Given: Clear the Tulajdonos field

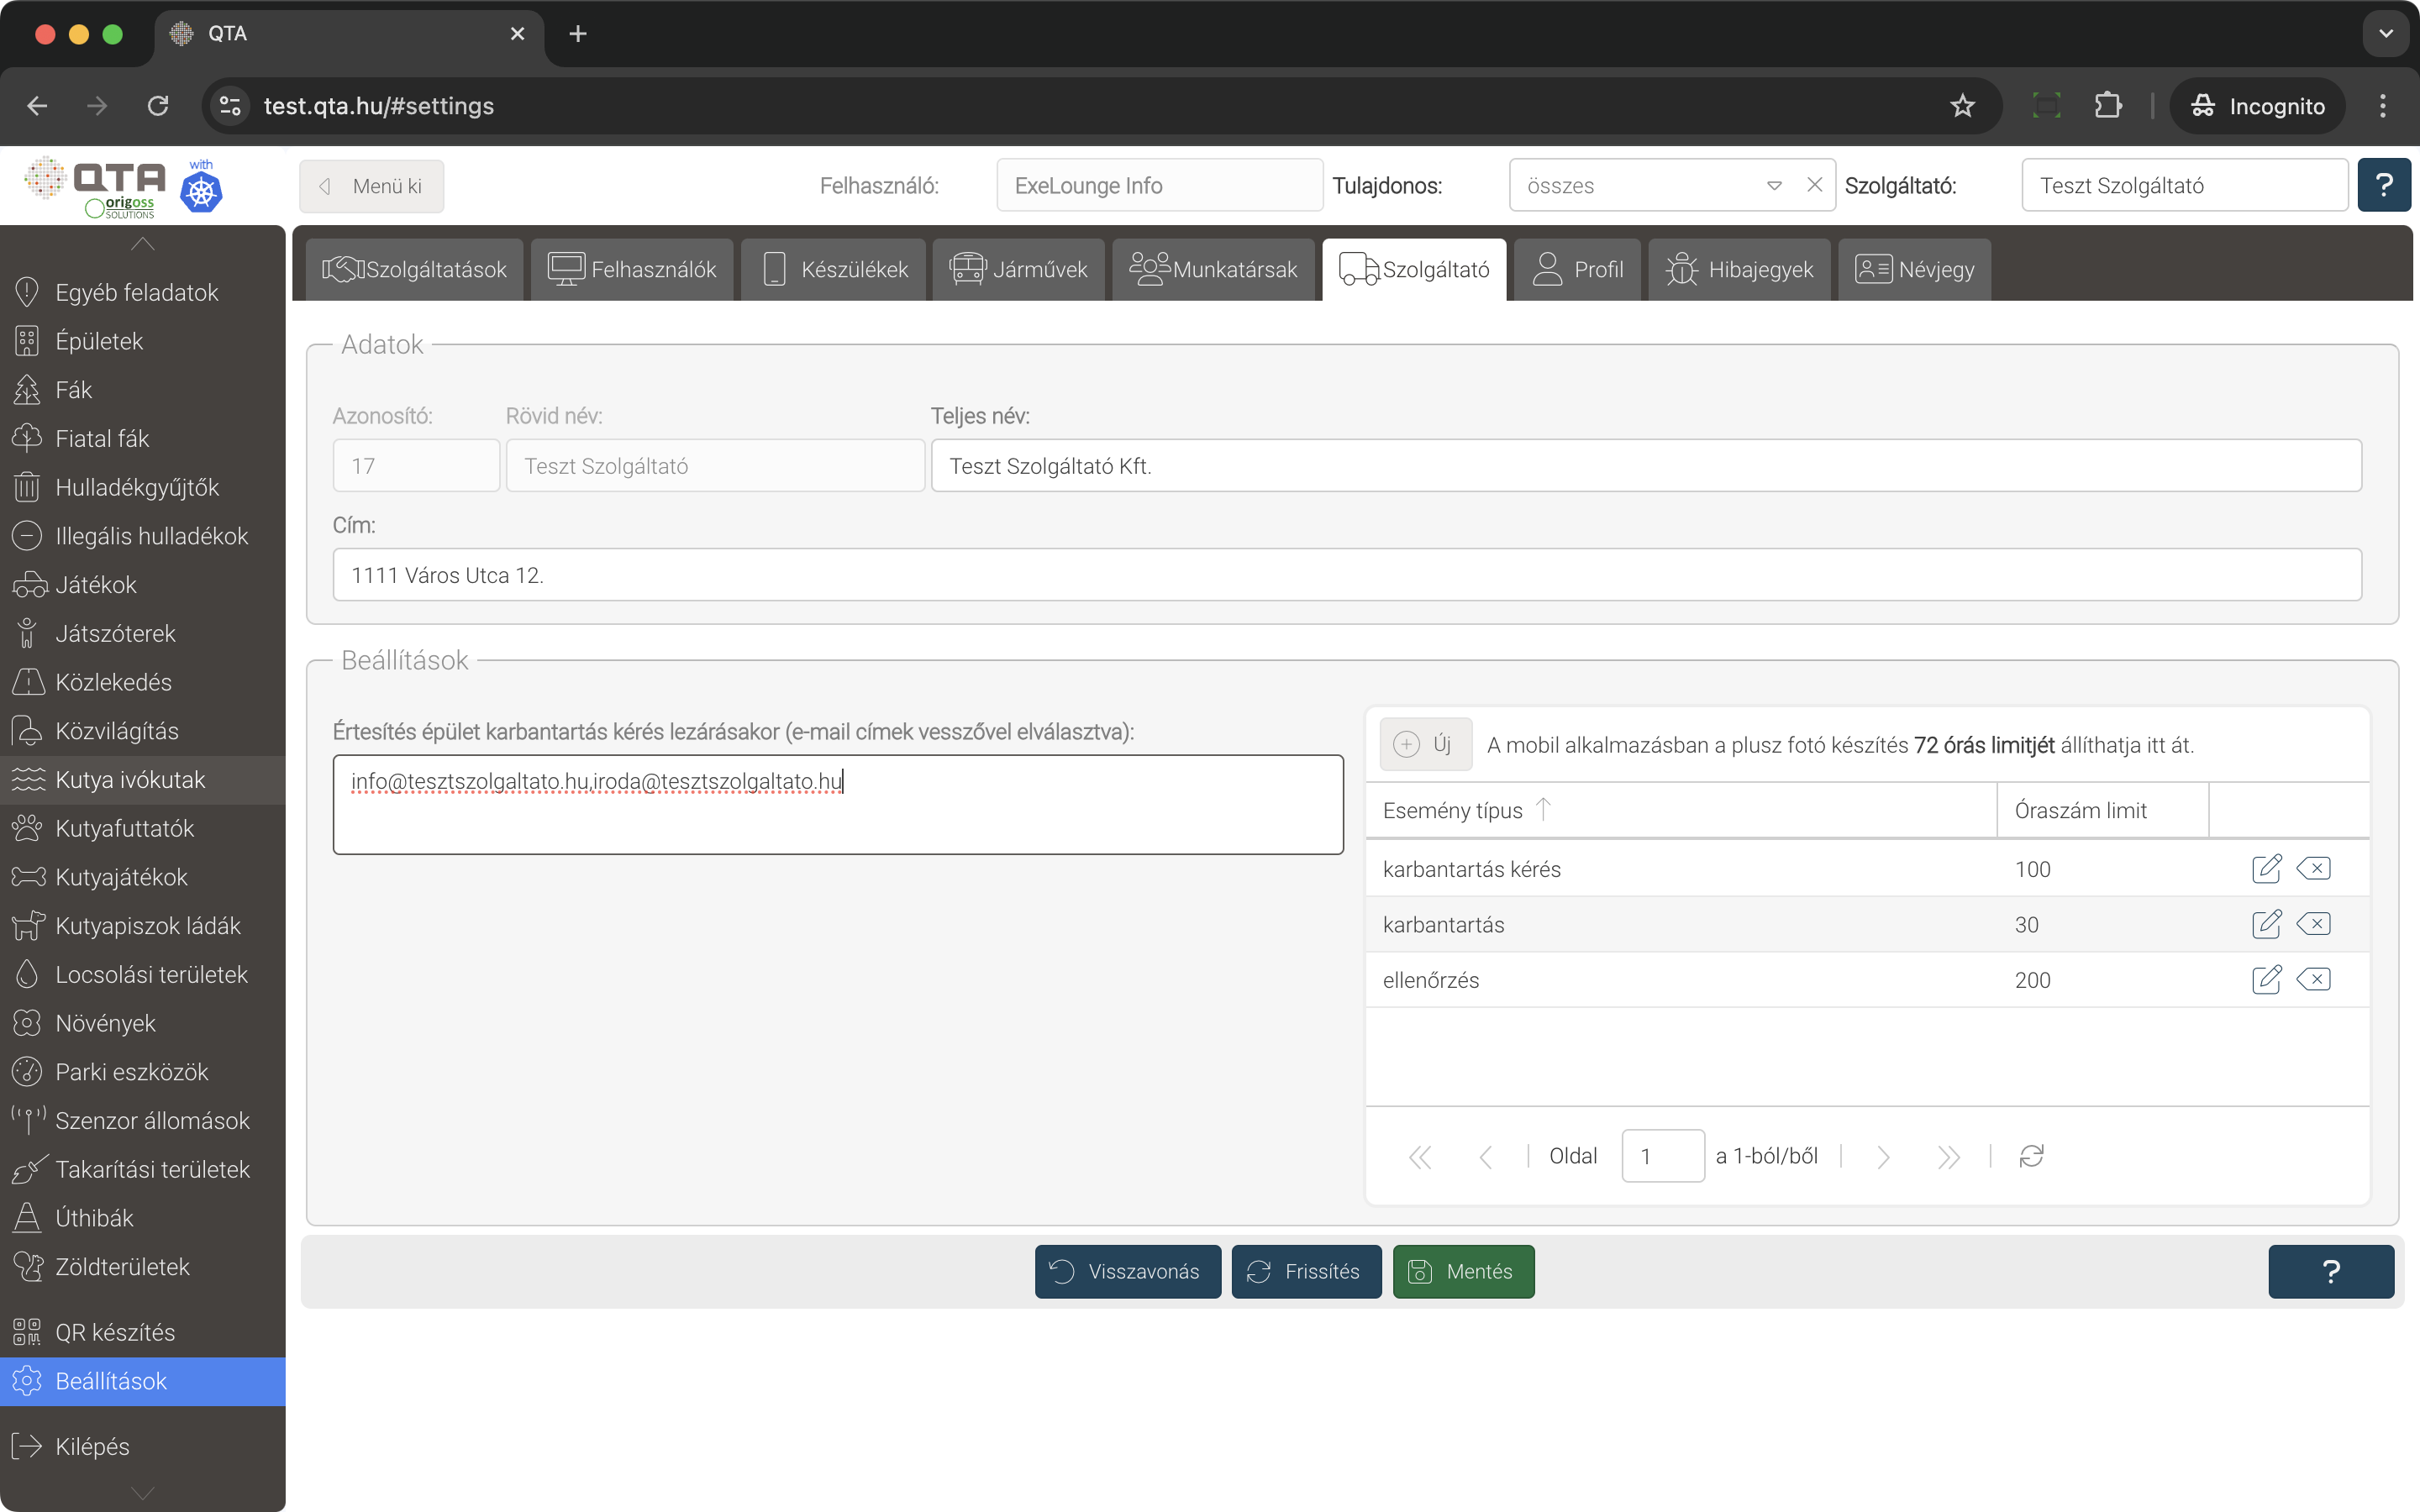Looking at the screenshot, I should coord(1814,185).
